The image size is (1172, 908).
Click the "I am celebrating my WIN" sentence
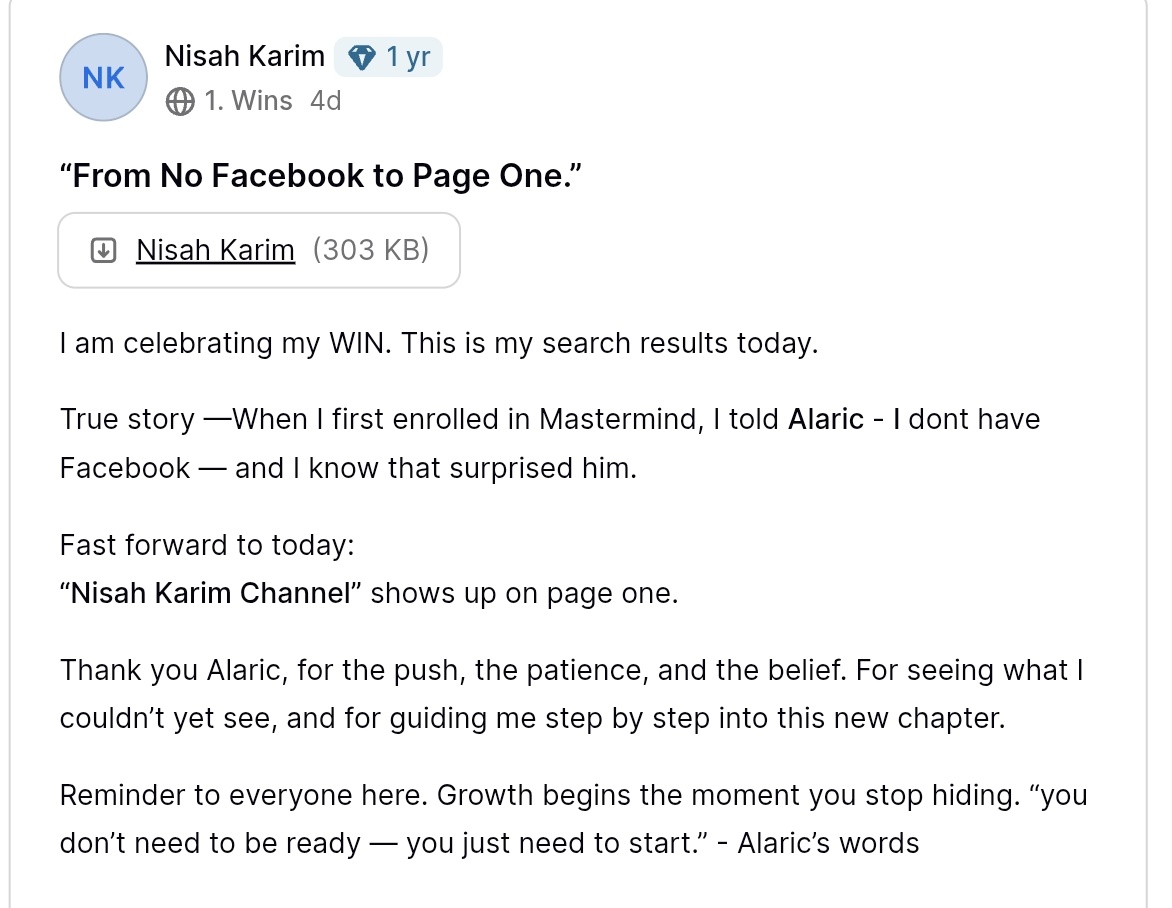click(x=226, y=343)
